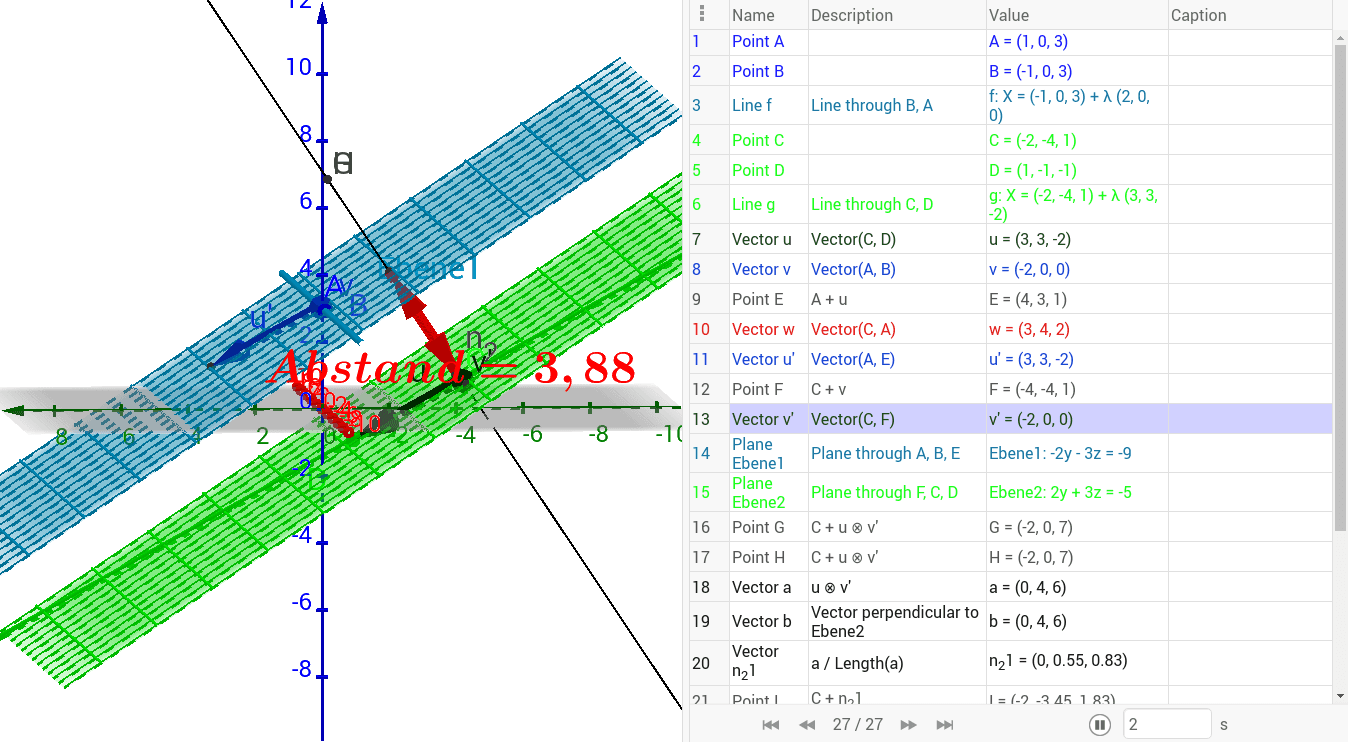
Task: Click 'Line through B, A' description
Action: click(872, 105)
